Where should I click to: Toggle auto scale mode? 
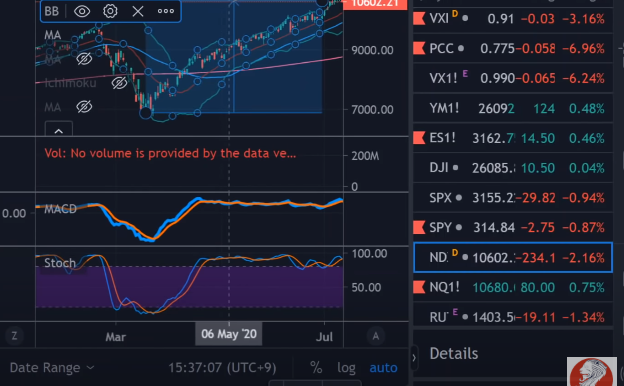383,368
